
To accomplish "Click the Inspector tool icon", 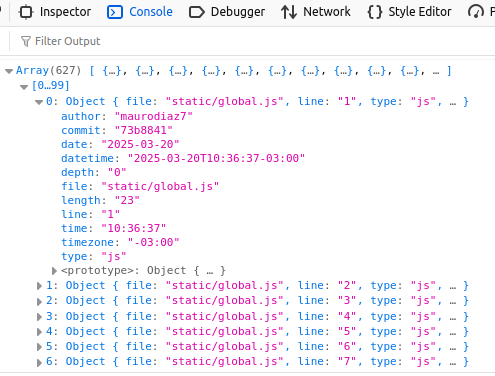I will 26,12.
